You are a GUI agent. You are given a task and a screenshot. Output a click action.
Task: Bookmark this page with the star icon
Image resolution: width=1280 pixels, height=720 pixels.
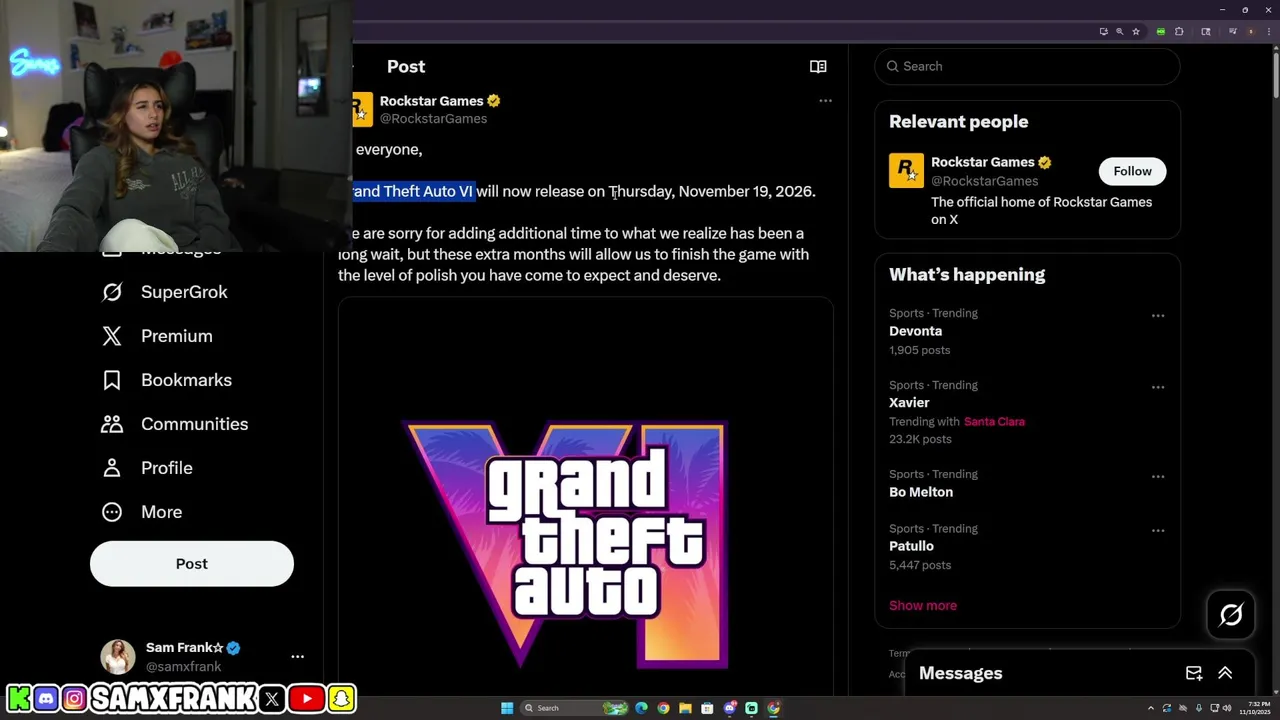tap(1136, 31)
